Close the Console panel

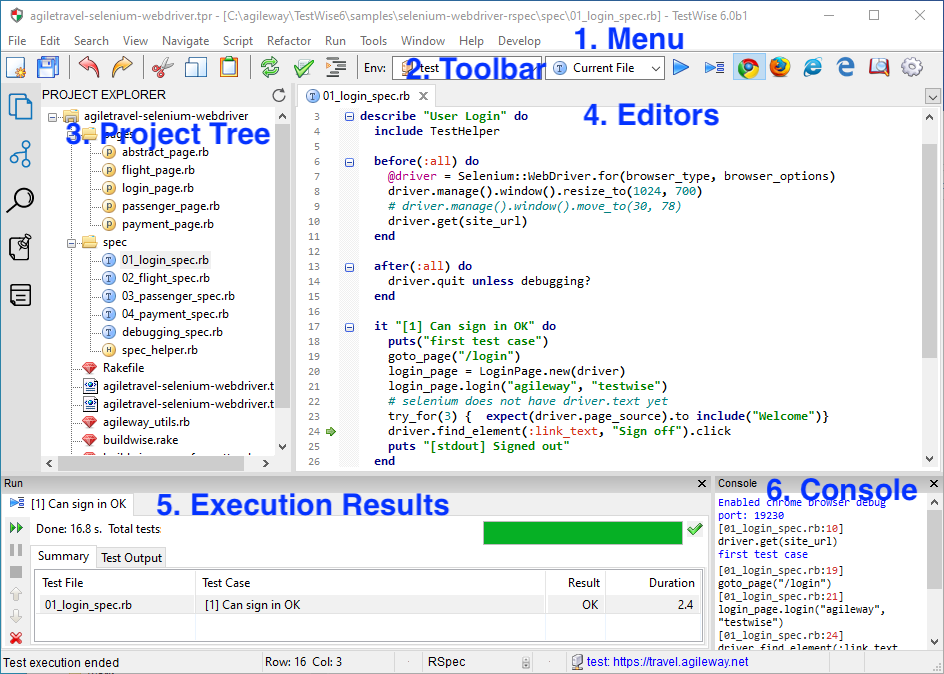(934, 483)
